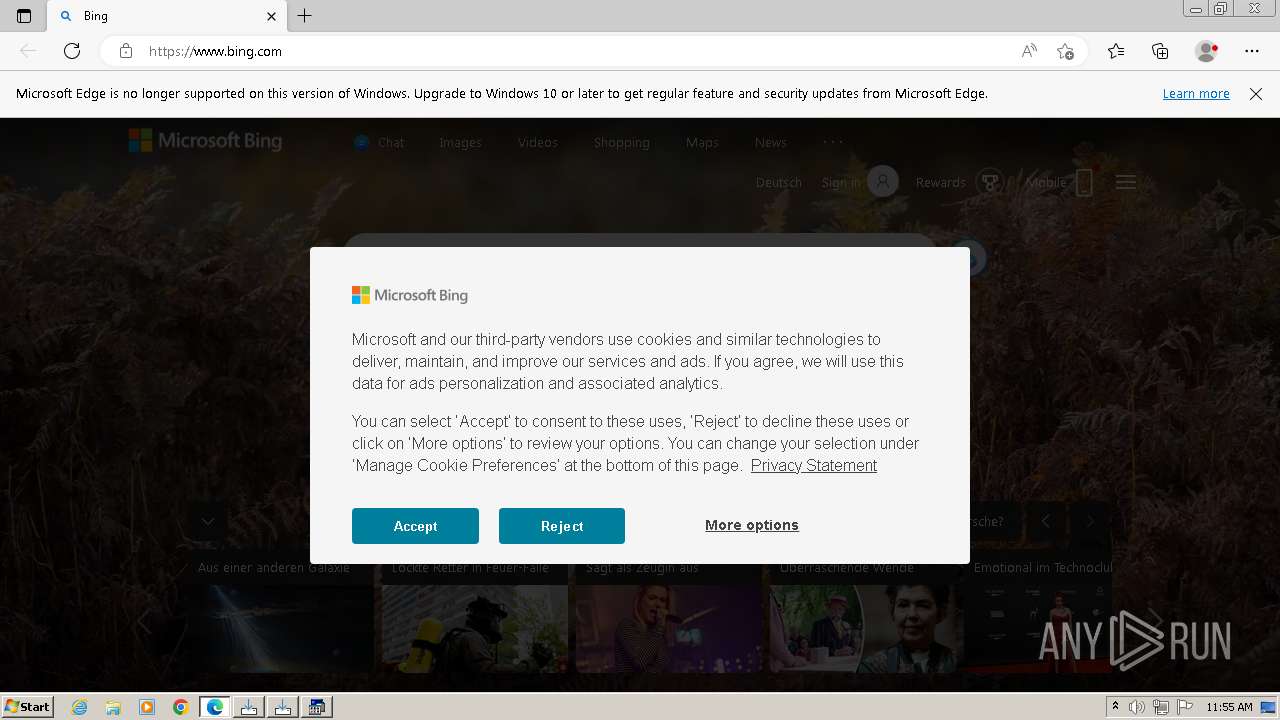Open Bing Rewards
Viewport: 1280px width, 720px height.
click(x=959, y=182)
